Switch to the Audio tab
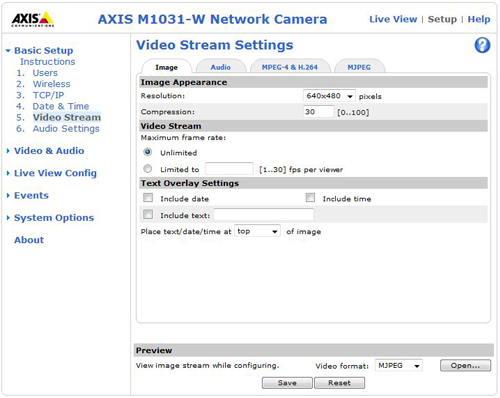This screenshot has width=500, height=398. click(221, 67)
